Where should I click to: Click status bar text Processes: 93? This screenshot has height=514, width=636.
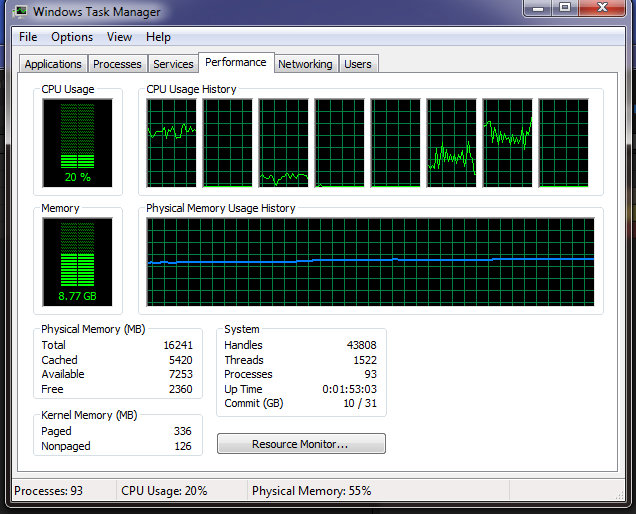pos(49,491)
